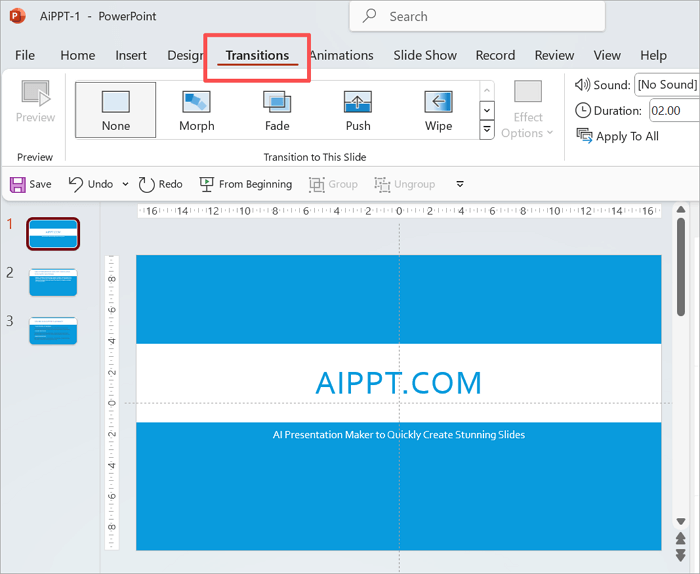Screen dimensions: 700x574
Task: Go to previous slide with double-up arrow
Action: click(x=681, y=538)
